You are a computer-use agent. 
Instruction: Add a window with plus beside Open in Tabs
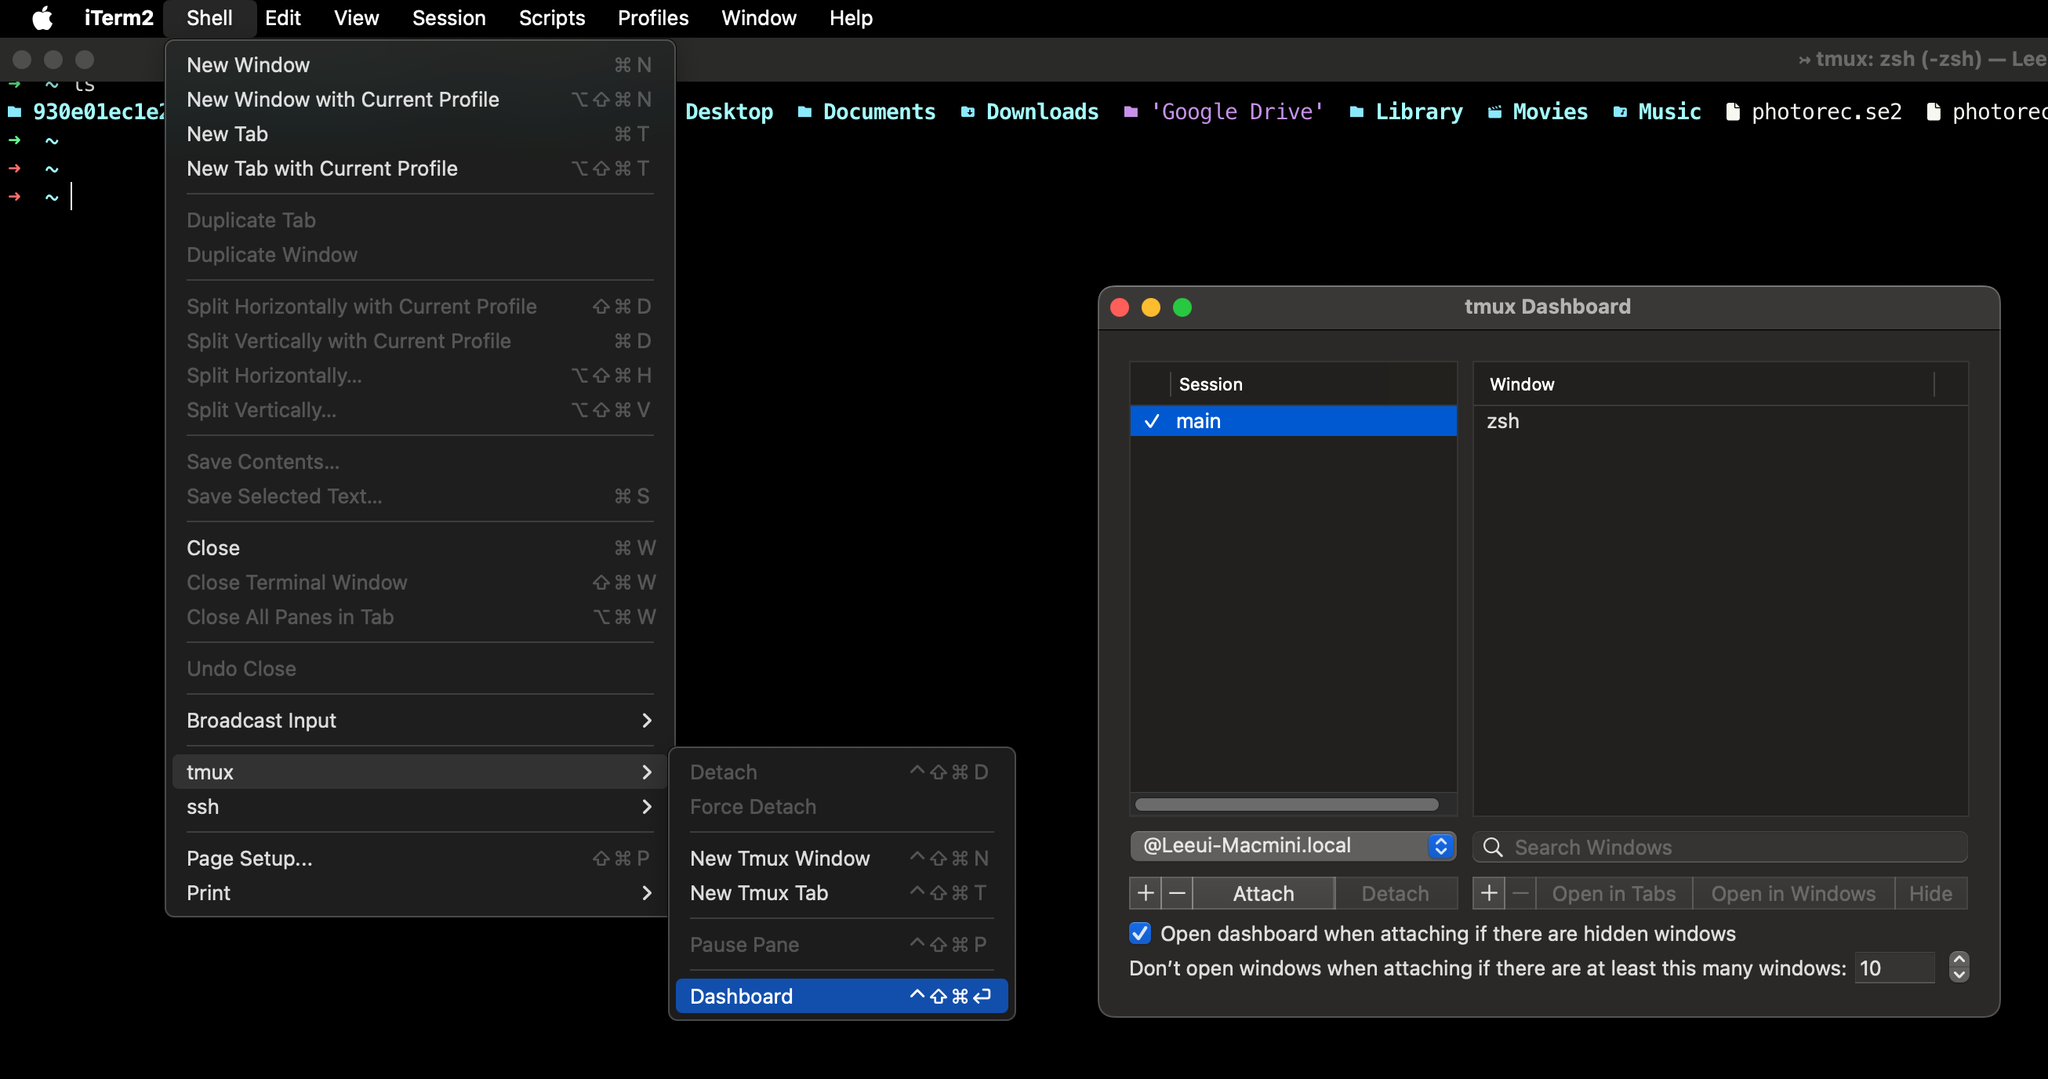pyautogui.click(x=1489, y=893)
